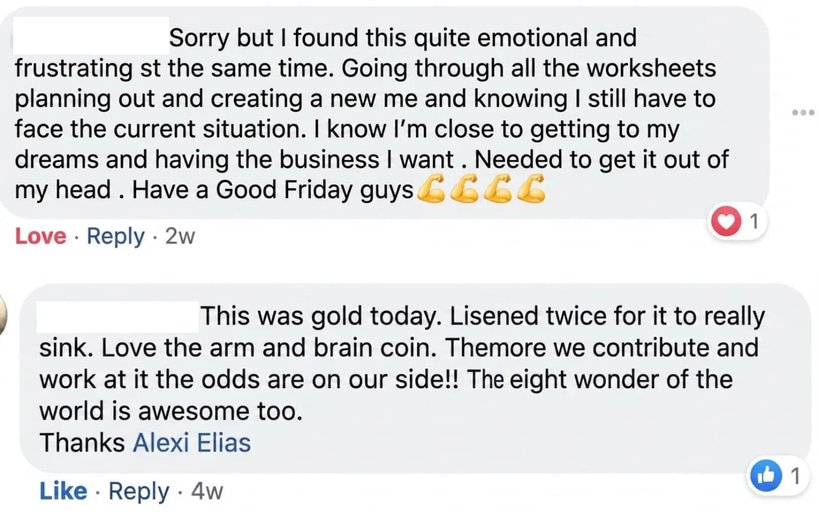Reply to the 2w-old comment
The height and width of the screenshot is (512, 819).
(115, 237)
